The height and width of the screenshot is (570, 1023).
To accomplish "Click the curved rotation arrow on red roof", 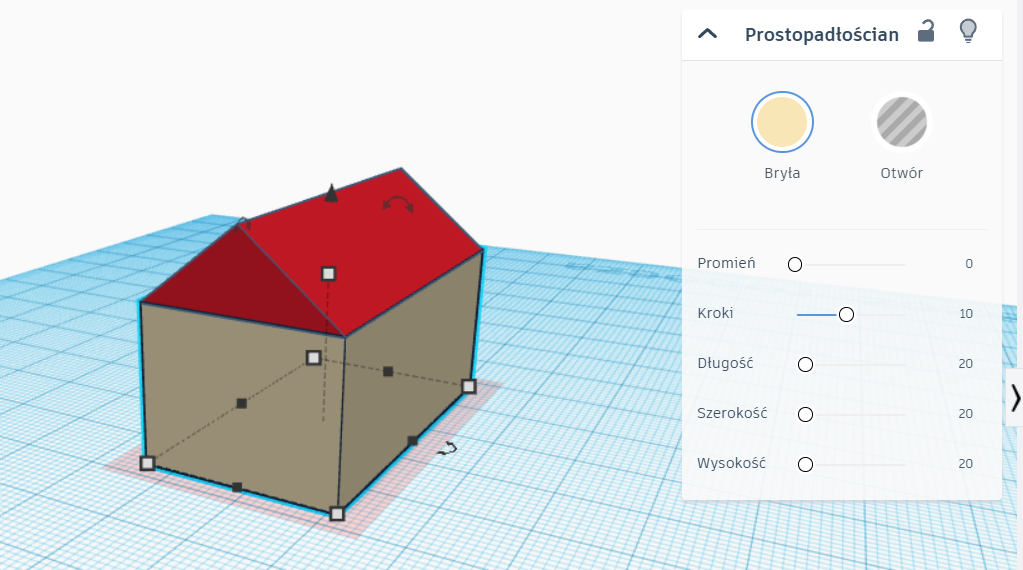I will click(x=398, y=204).
